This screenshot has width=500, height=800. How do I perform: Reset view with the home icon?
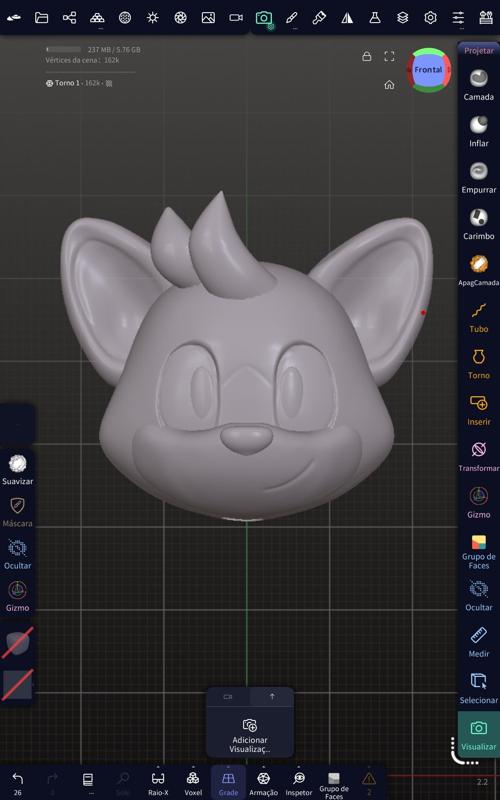tap(389, 85)
